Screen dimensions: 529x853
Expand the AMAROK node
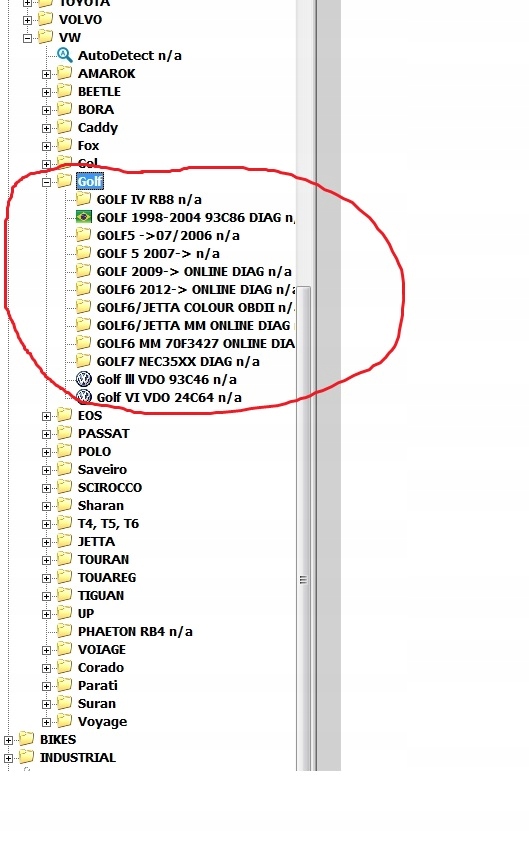46,74
